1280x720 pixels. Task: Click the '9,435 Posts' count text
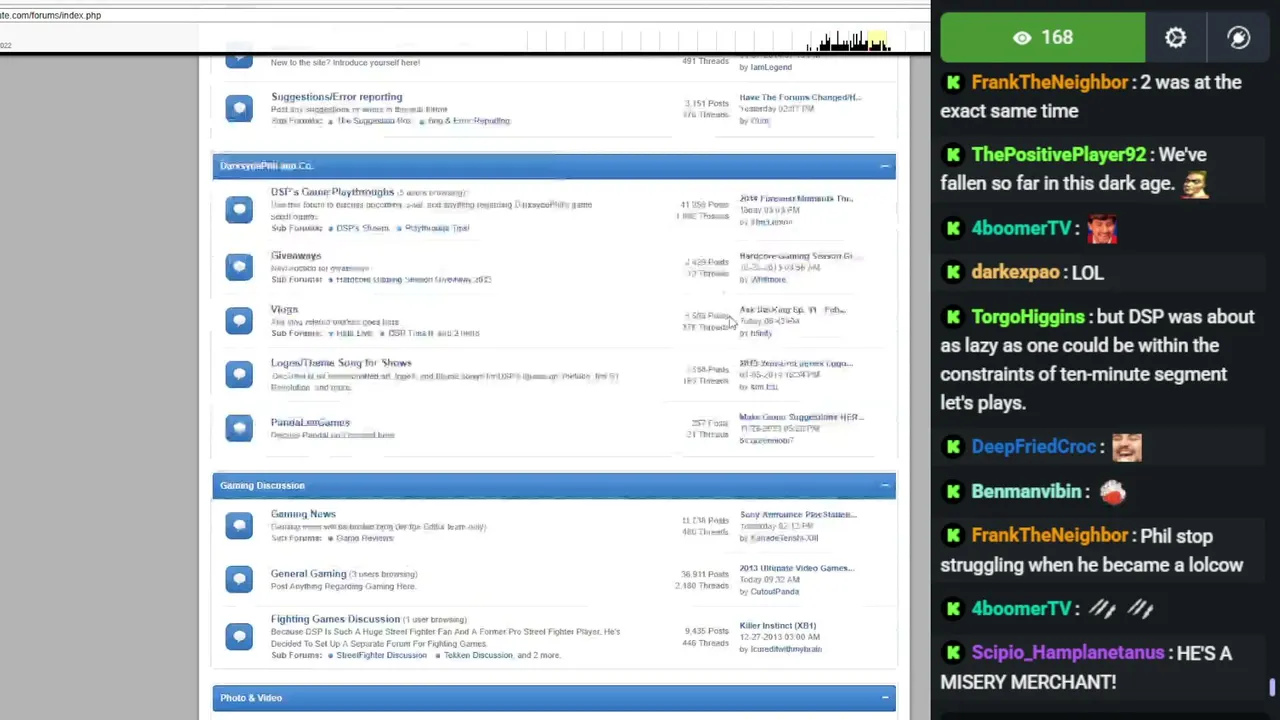[707, 632]
